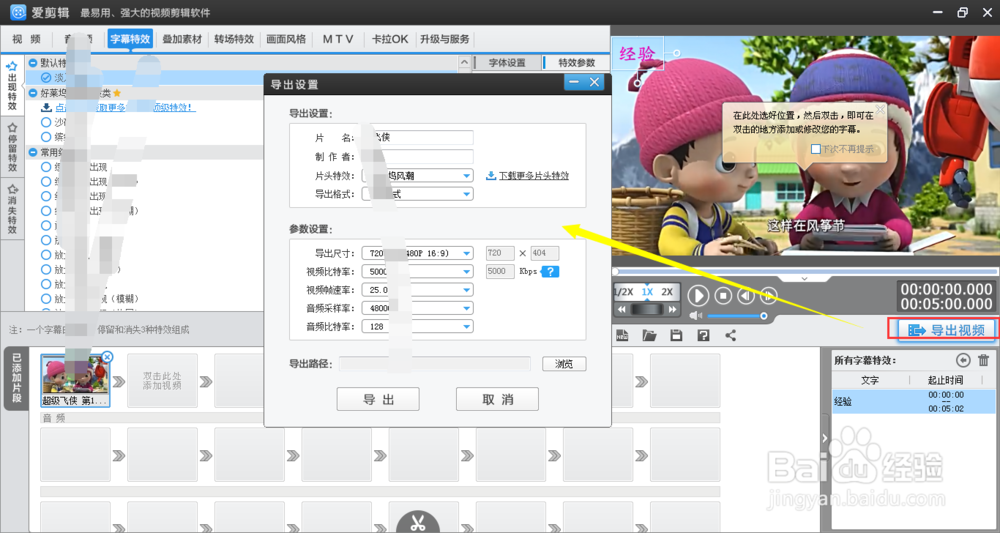Minimize the 导出设置 dialog

click(574, 82)
